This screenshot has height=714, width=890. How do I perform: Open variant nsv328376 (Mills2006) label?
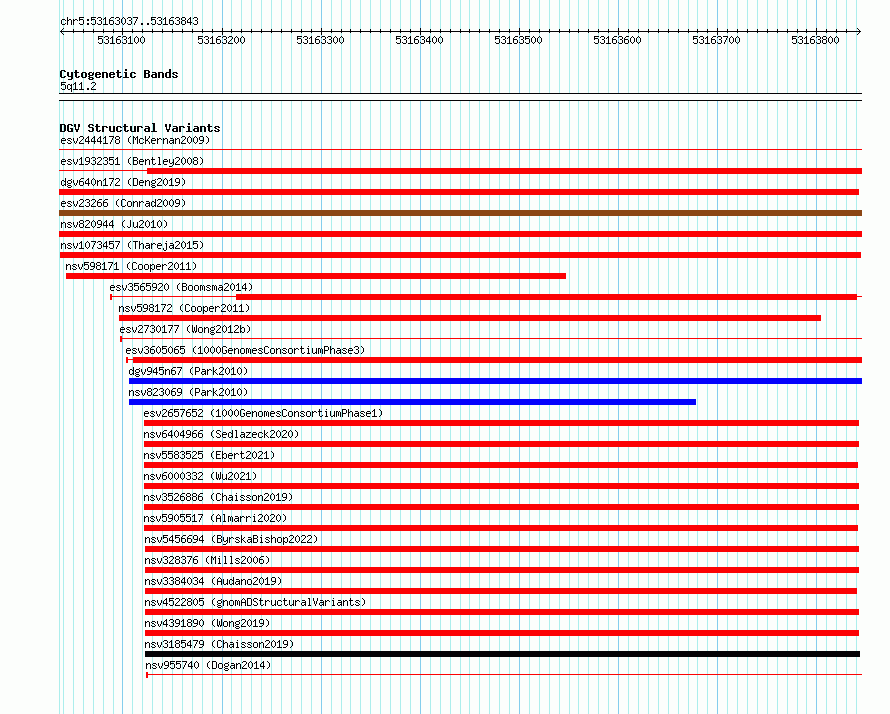coord(207,560)
